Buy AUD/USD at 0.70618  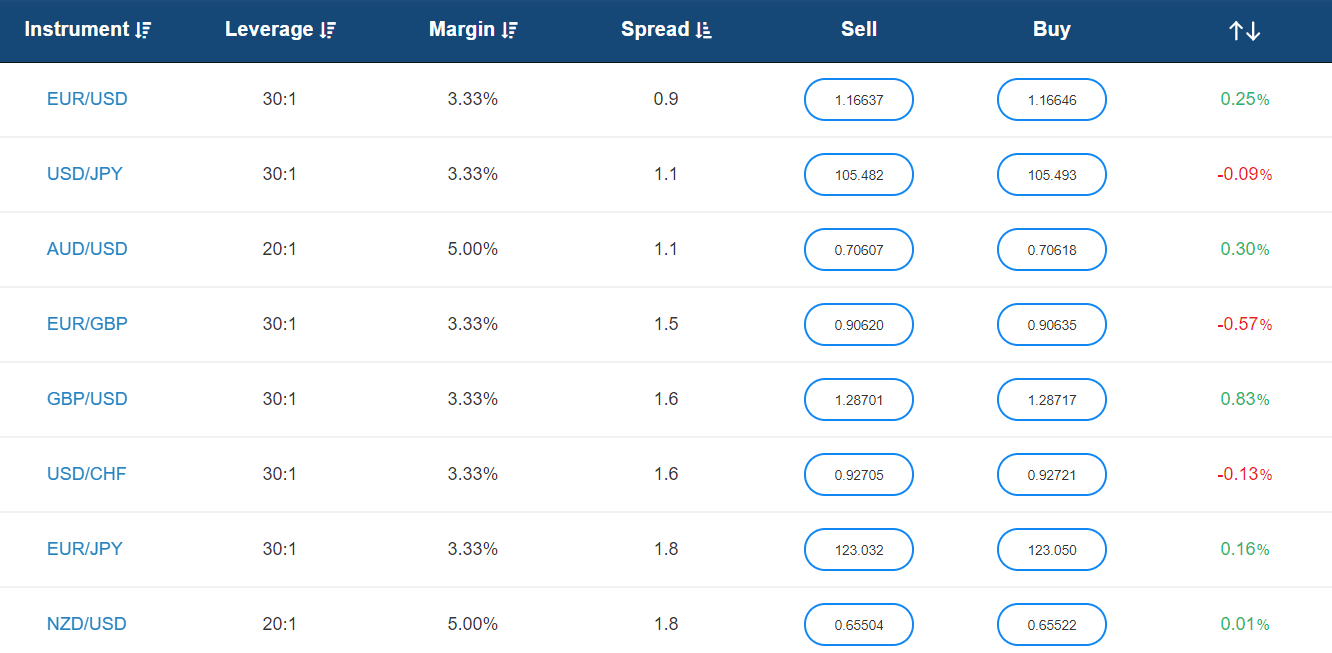coord(1052,250)
